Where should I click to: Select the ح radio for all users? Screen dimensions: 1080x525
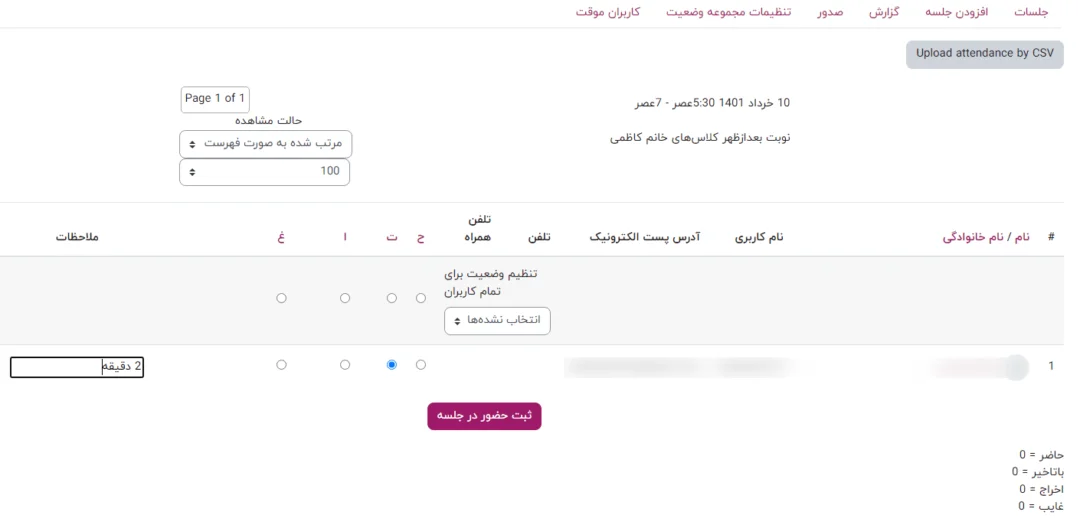pyautogui.click(x=421, y=298)
